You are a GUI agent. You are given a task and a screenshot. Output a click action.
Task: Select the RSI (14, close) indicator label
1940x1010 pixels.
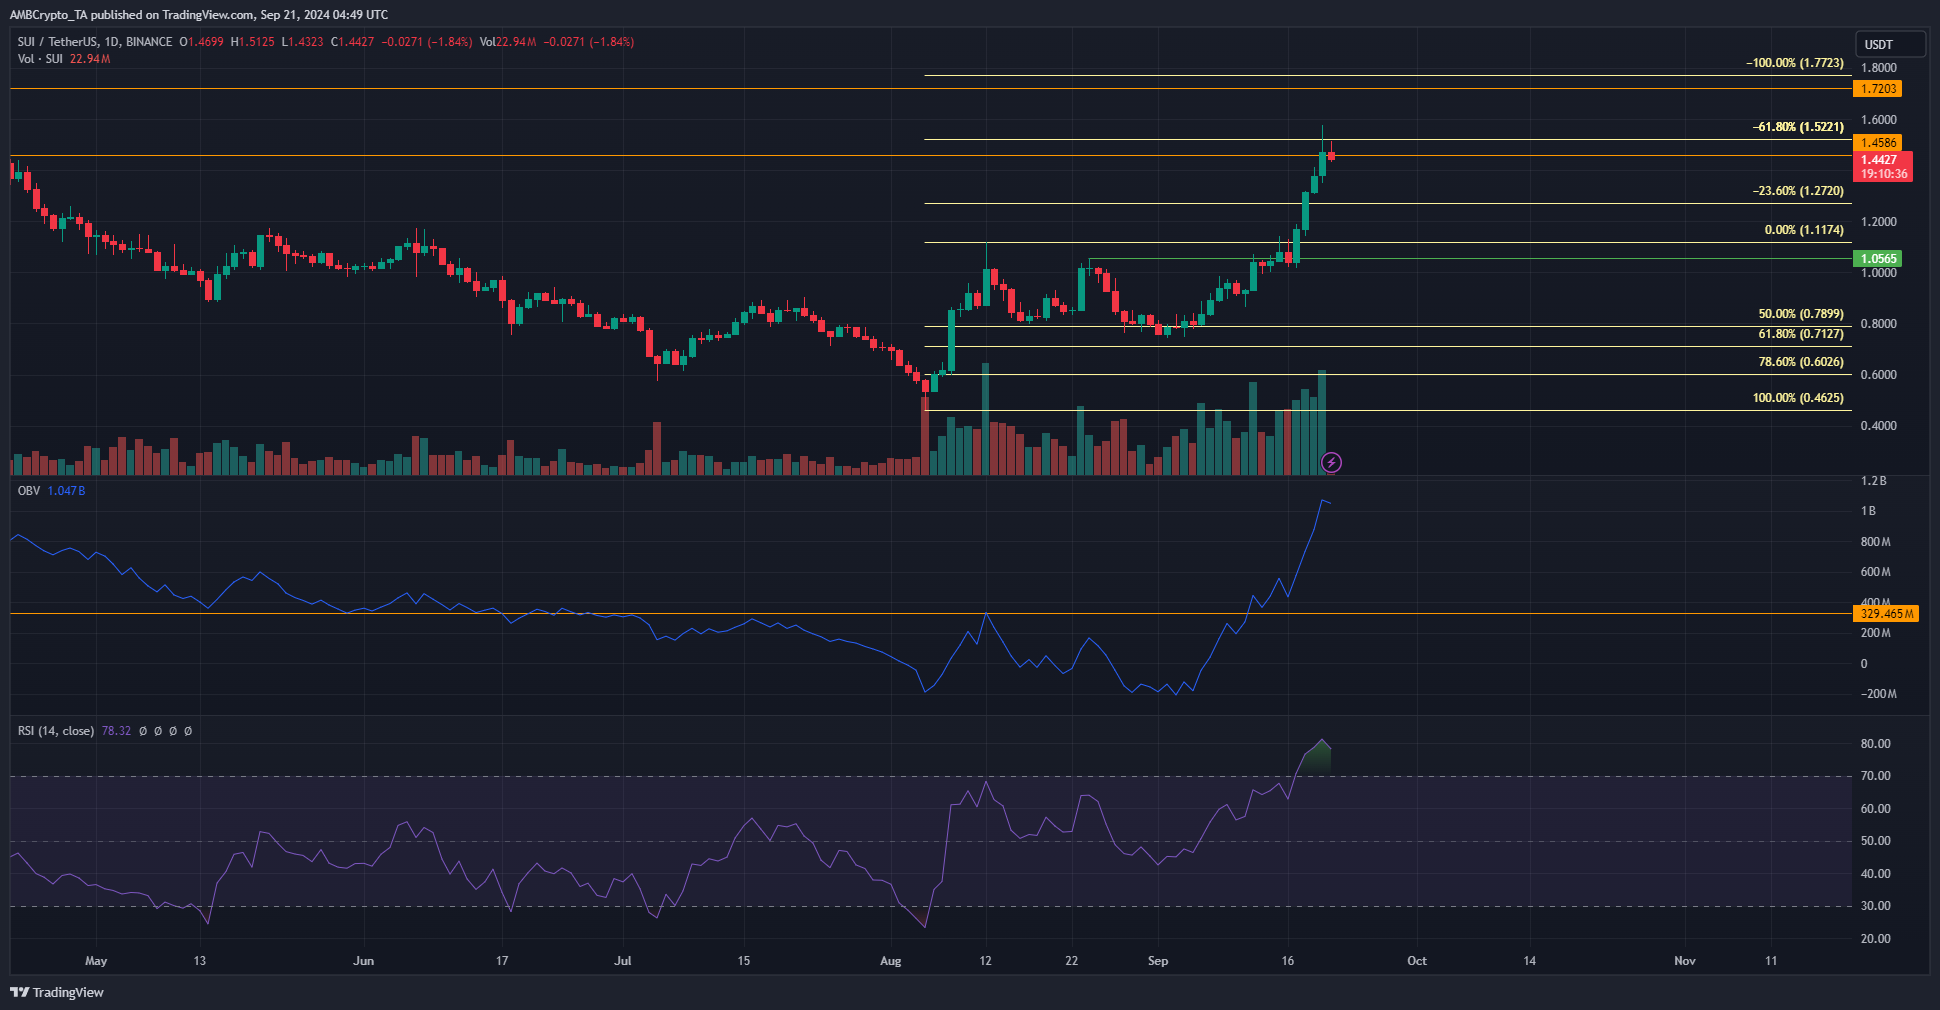56,731
